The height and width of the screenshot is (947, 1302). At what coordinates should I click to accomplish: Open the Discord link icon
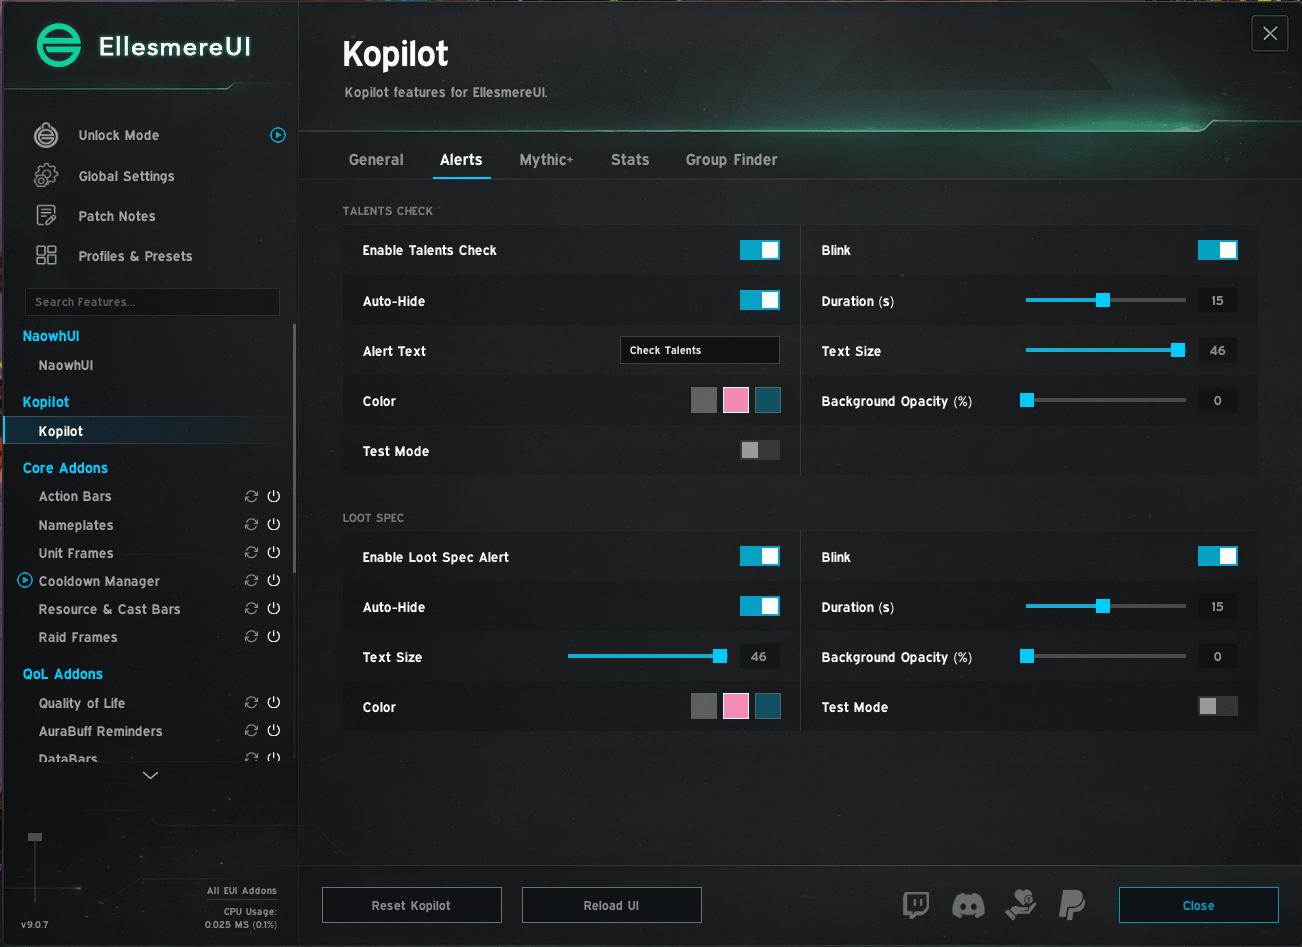point(968,906)
